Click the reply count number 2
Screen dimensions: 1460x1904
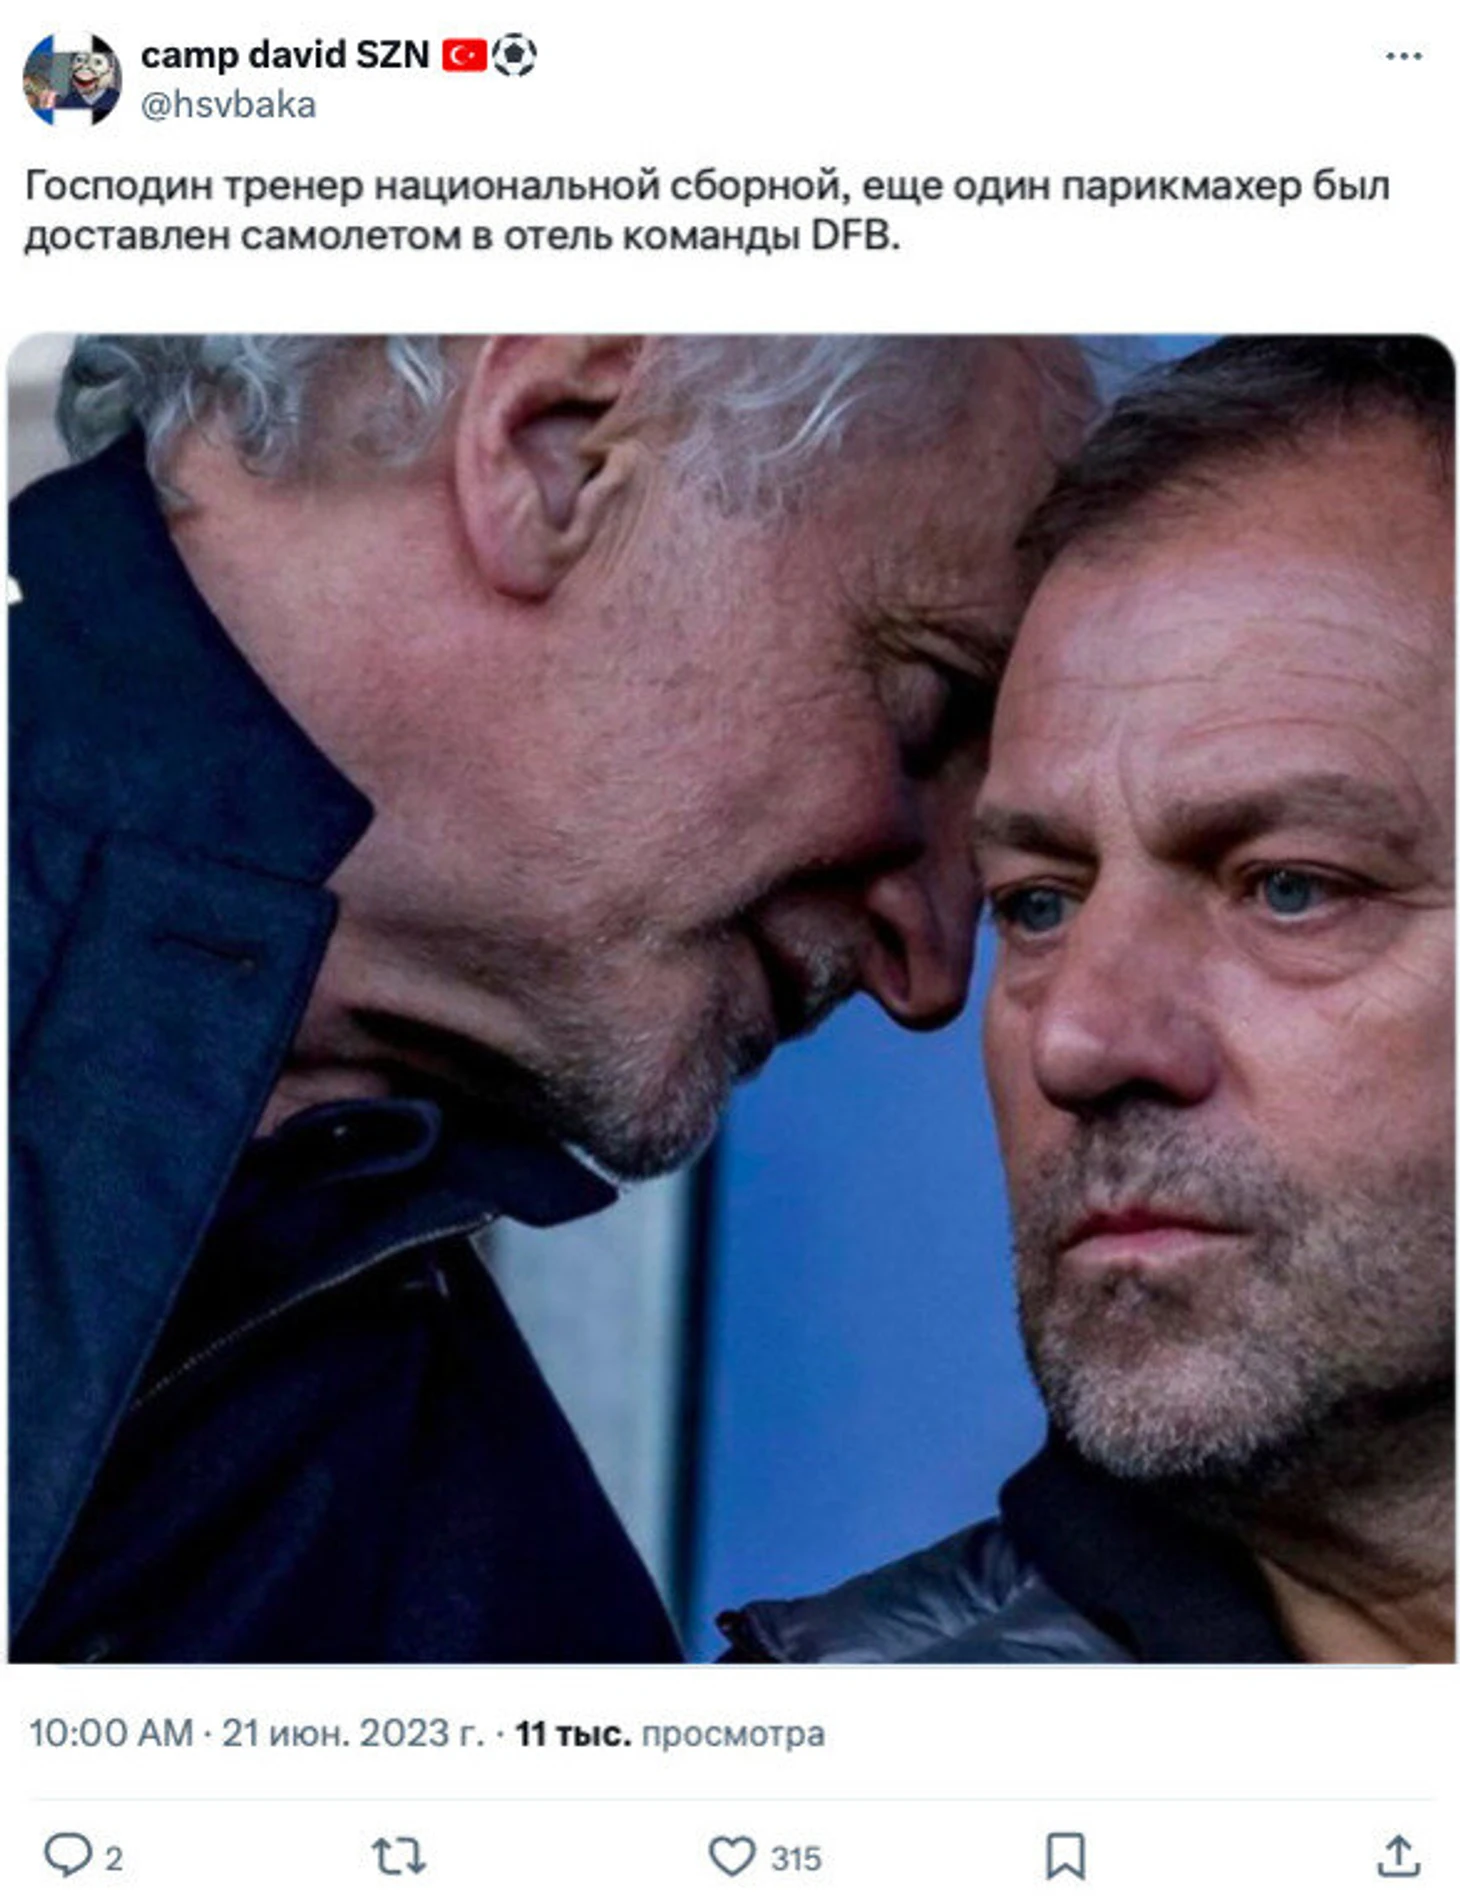point(113,1858)
